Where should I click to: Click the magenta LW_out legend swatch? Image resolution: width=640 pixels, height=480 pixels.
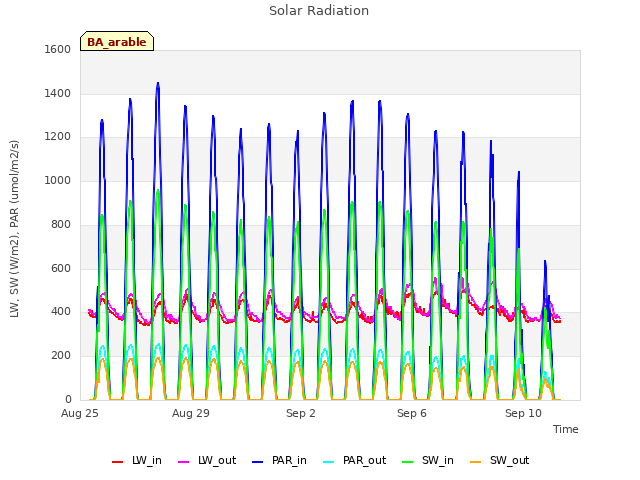click(x=184, y=462)
